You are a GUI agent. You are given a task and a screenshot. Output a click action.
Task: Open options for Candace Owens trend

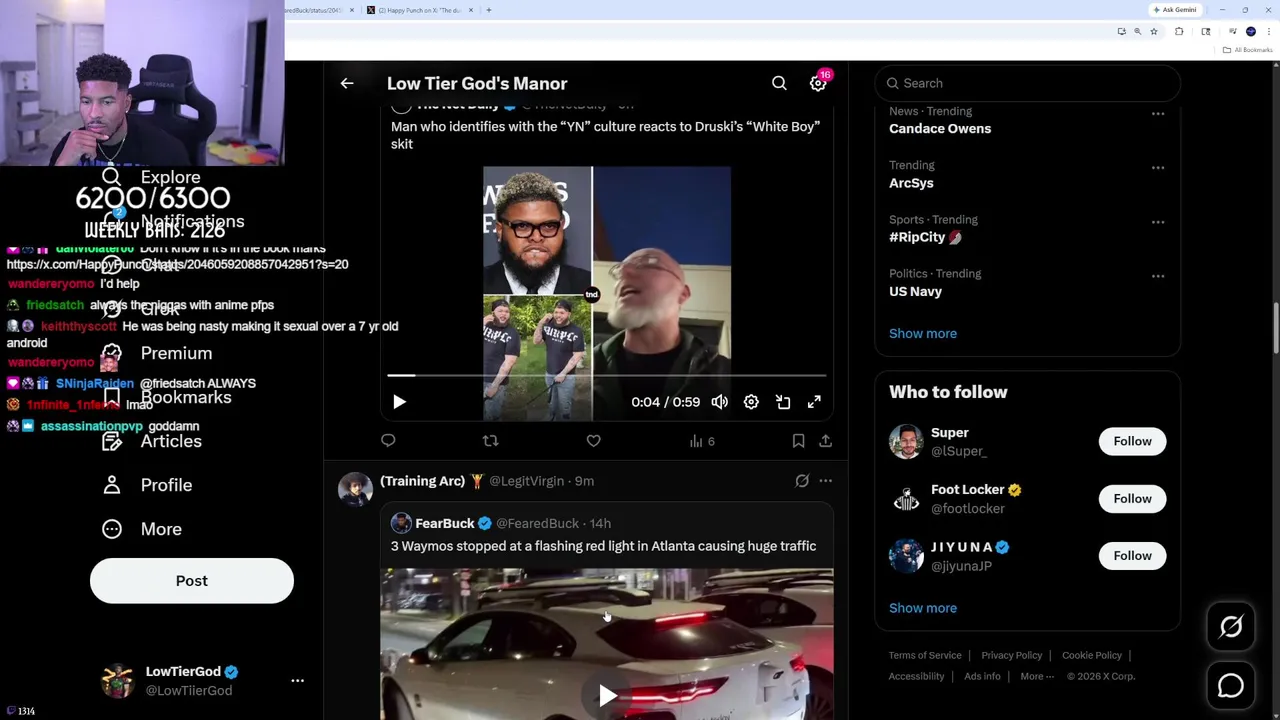(x=1158, y=114)
